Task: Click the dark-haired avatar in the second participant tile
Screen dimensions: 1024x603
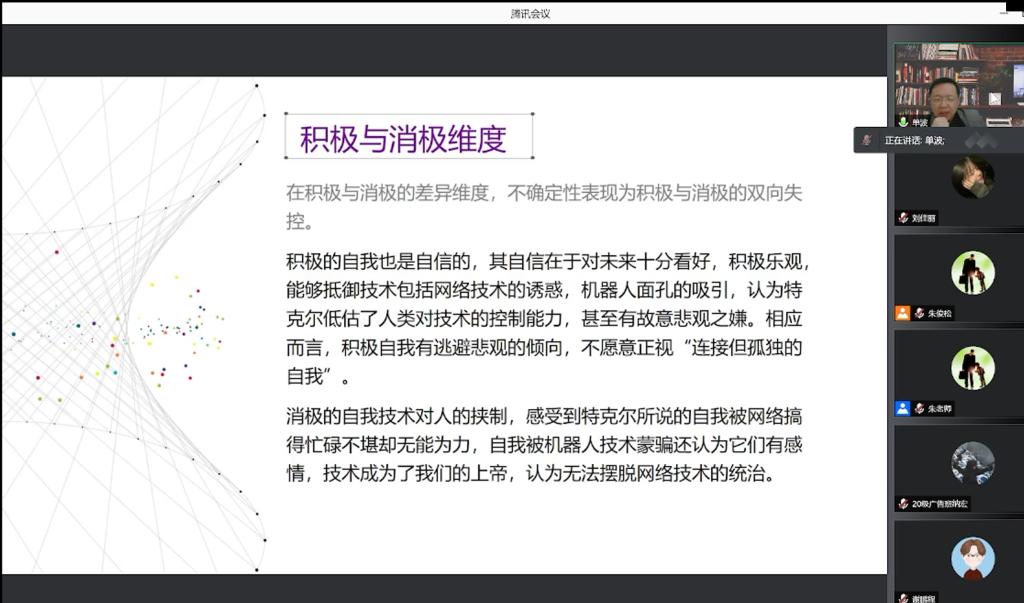Action: click(x=973, y=177)
